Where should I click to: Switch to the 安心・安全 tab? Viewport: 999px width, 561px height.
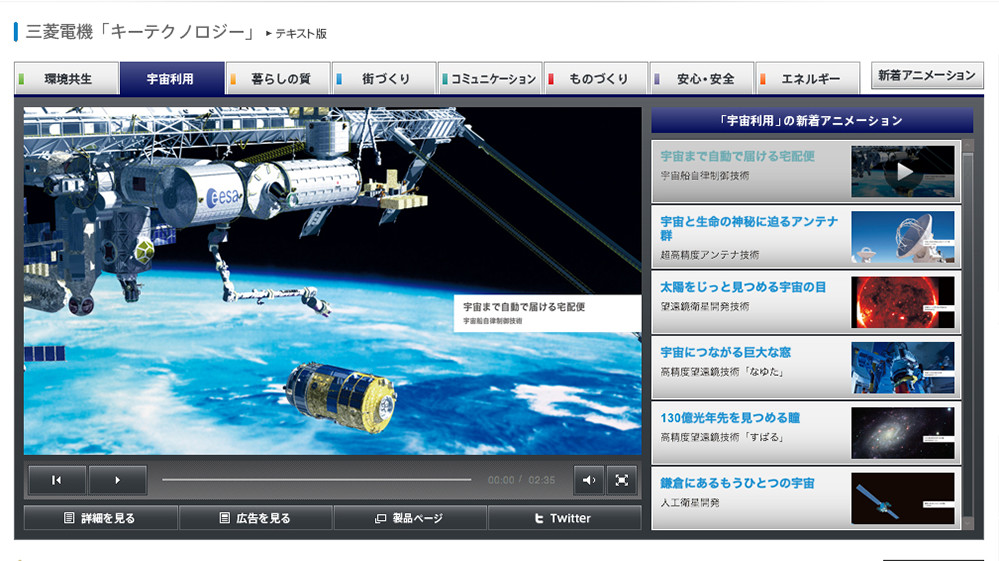point(701,78)
